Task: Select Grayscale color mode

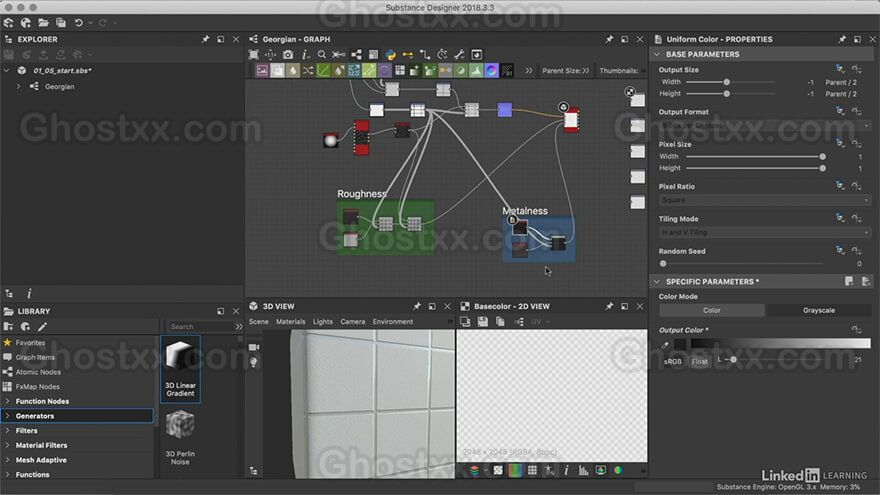Action: tap(819, 310)
